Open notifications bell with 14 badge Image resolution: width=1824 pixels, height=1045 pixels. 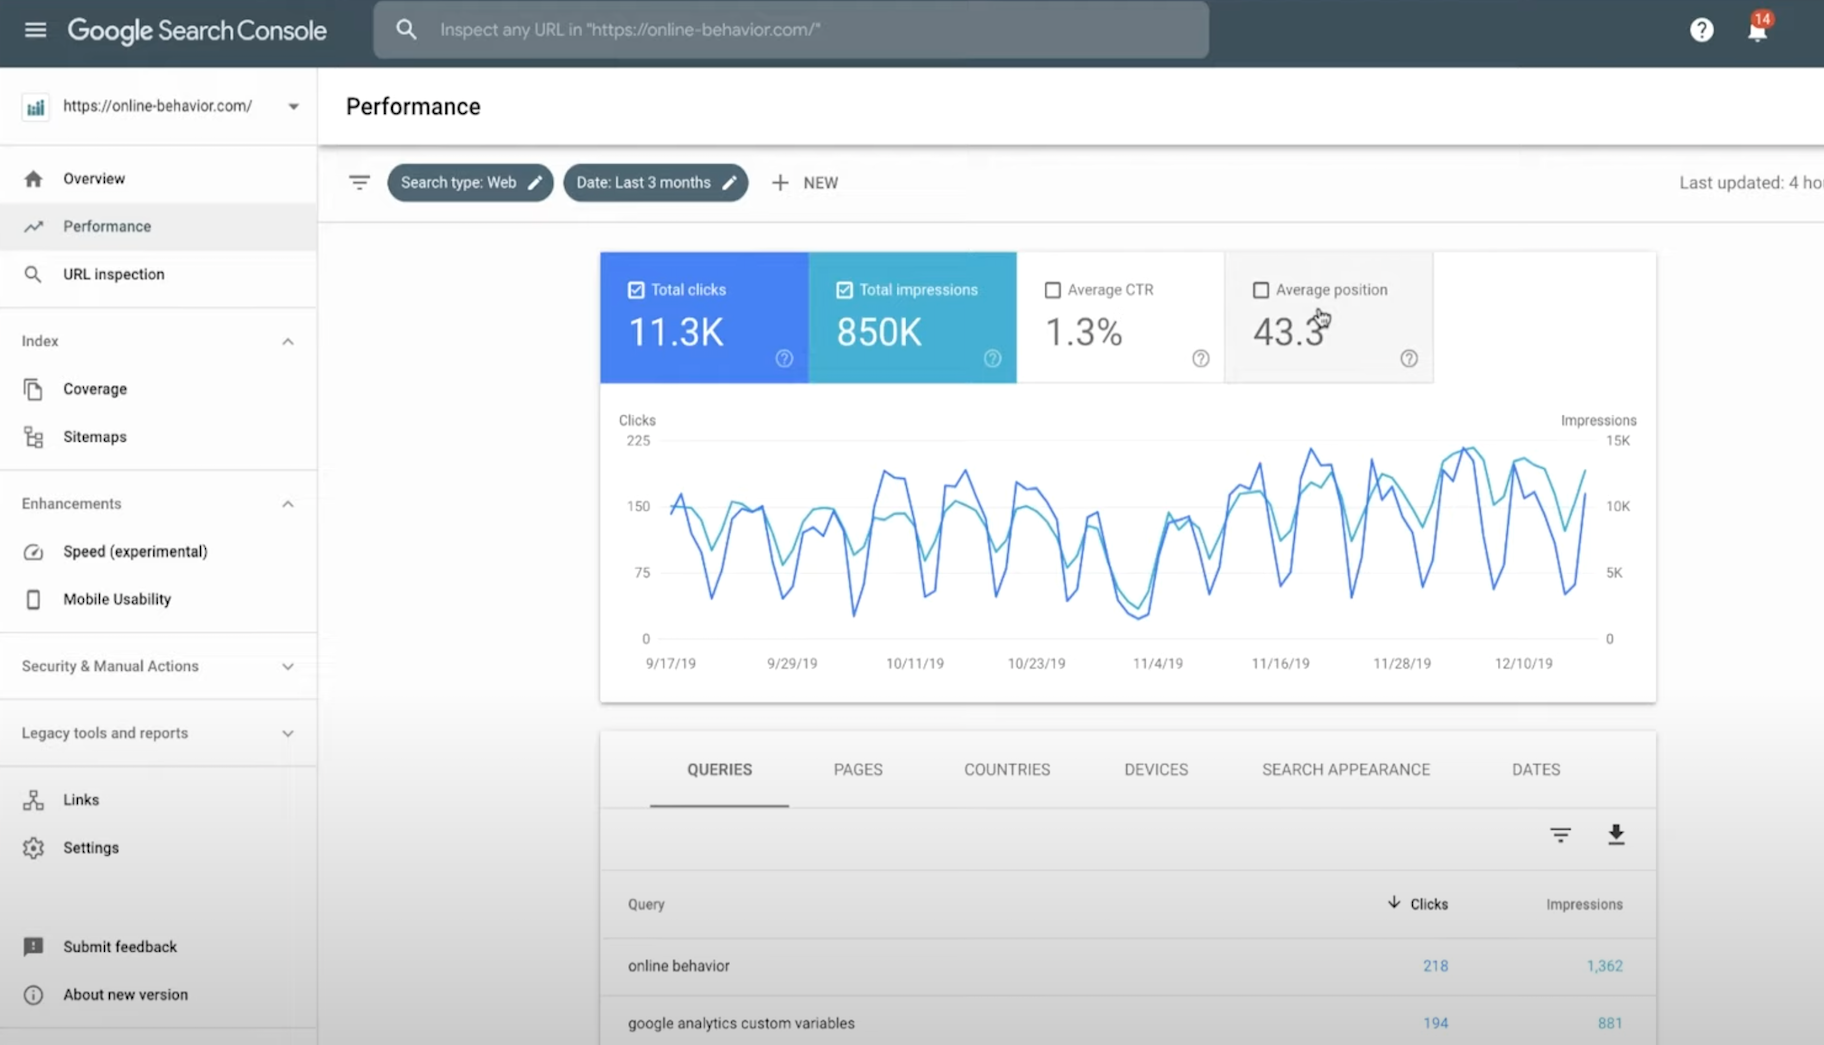pyautogui.click(x=1758, y=28)
